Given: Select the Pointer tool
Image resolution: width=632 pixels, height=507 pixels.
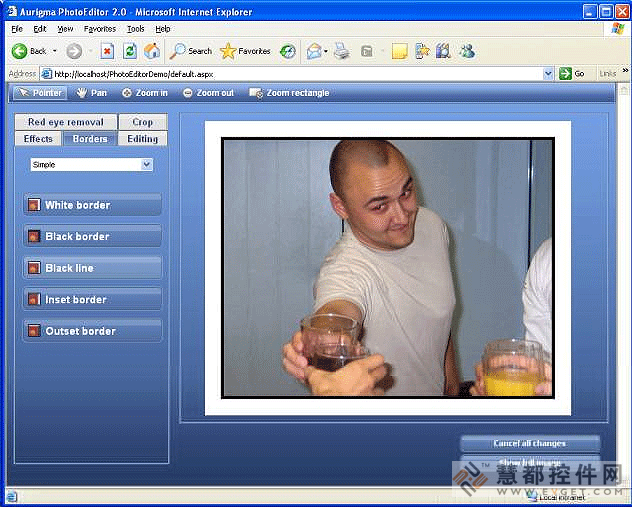Looking at the screenshot, I should 40,93.
